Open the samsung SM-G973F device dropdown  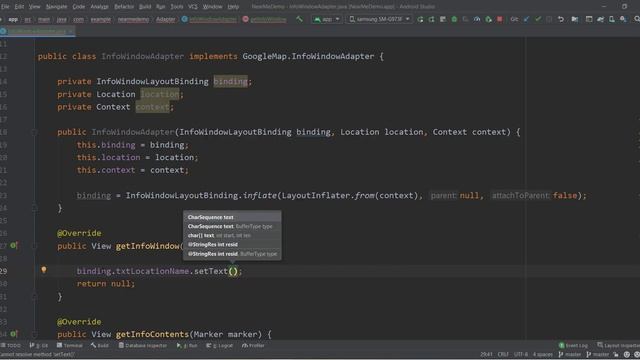pos(379,19)
